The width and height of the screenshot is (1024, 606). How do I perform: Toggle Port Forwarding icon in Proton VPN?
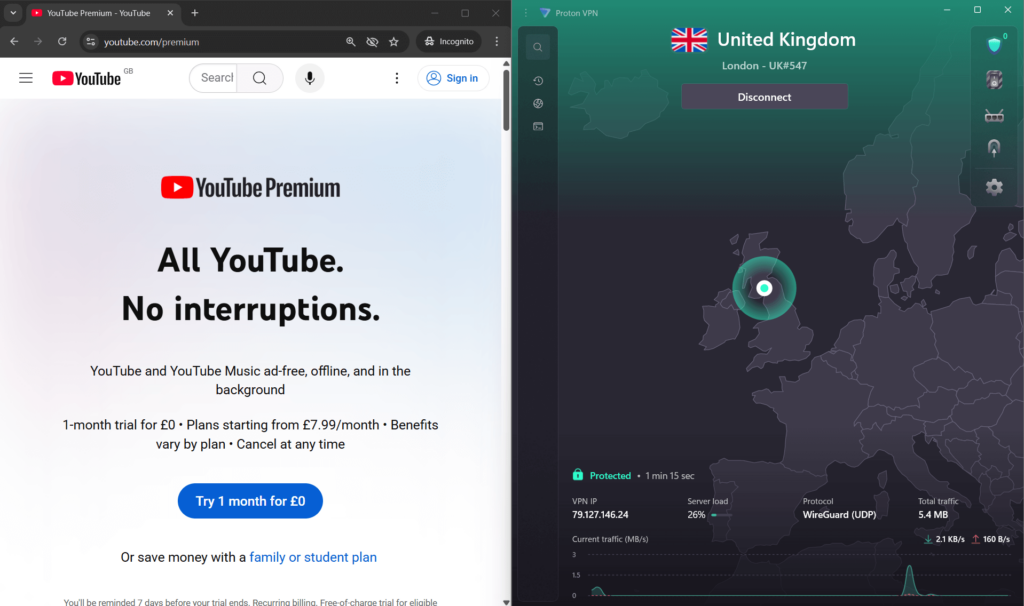pos(994,116)
